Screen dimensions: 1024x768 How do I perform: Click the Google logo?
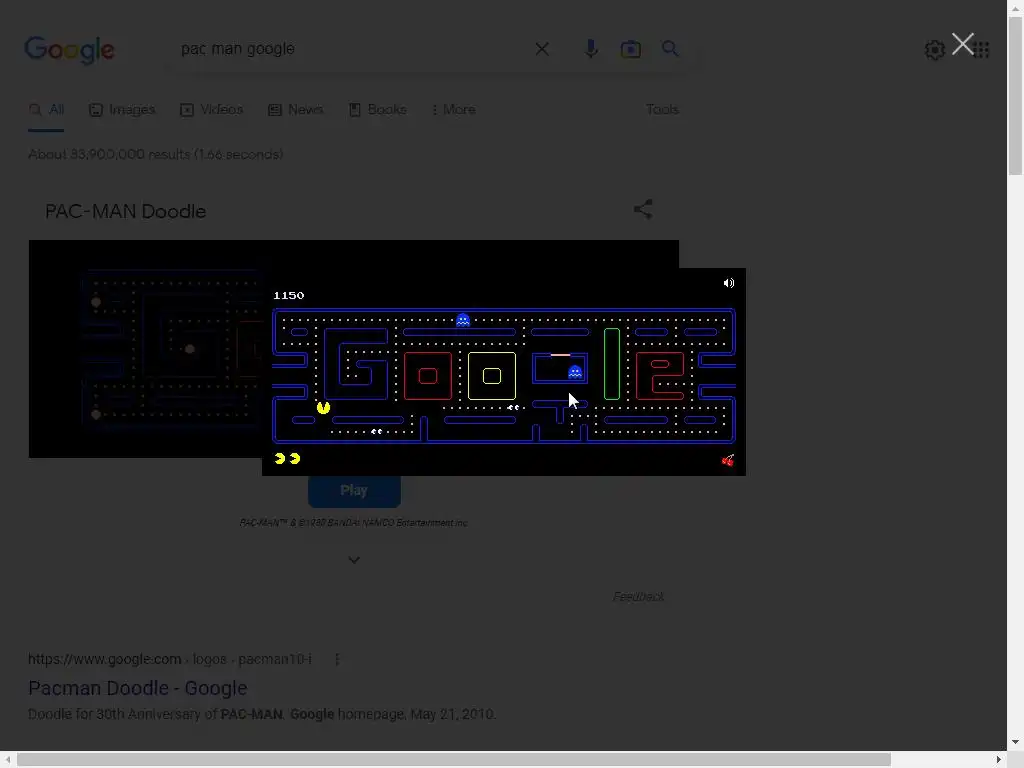[x=69, y=50]
